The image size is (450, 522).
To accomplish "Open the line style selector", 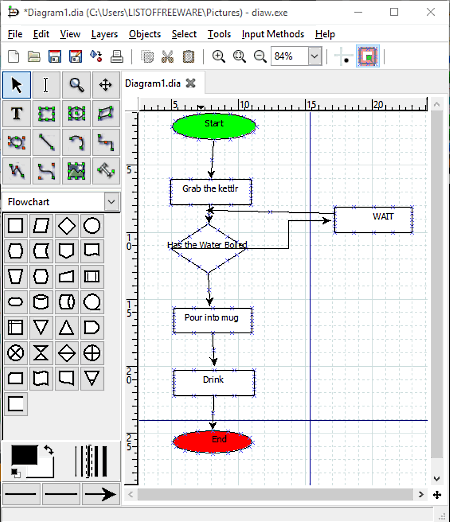I will (61, 494).
